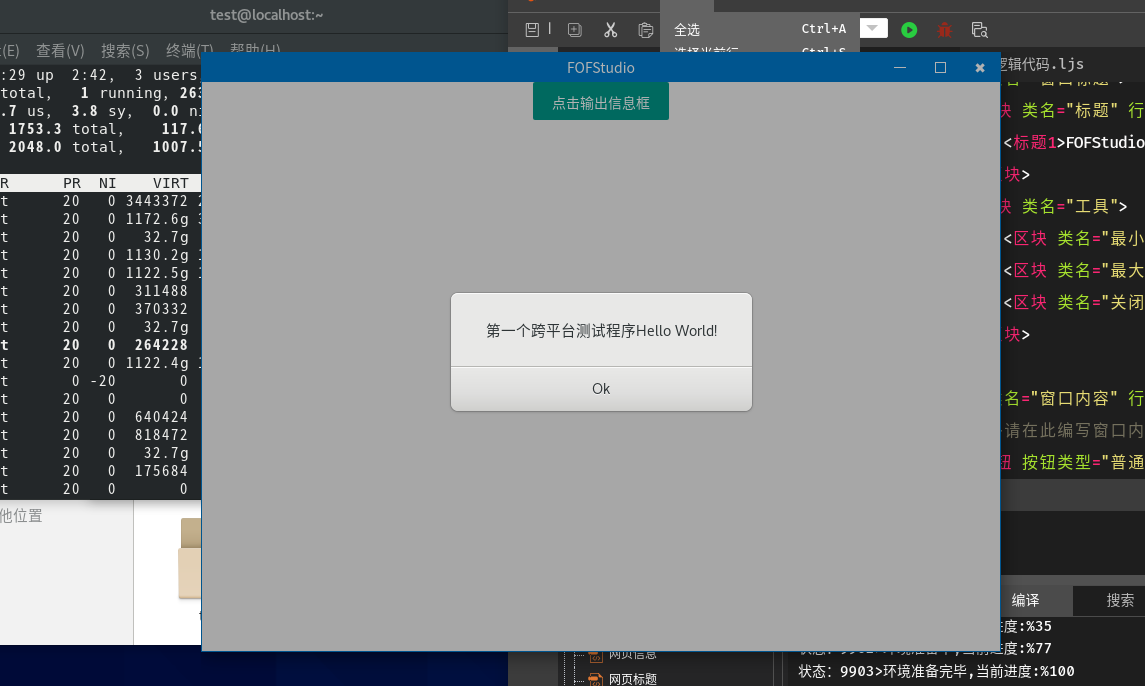Open the 终端(T) menu in the terminal
Screen dimensions: 1145x686
189,50
